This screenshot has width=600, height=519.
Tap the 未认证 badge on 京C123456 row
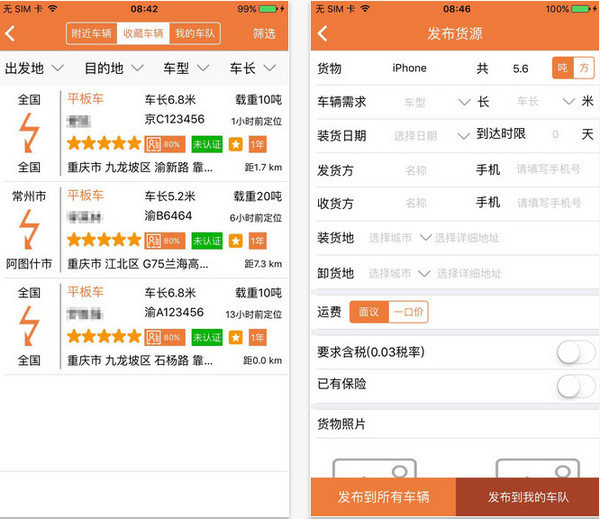point(207,144)
